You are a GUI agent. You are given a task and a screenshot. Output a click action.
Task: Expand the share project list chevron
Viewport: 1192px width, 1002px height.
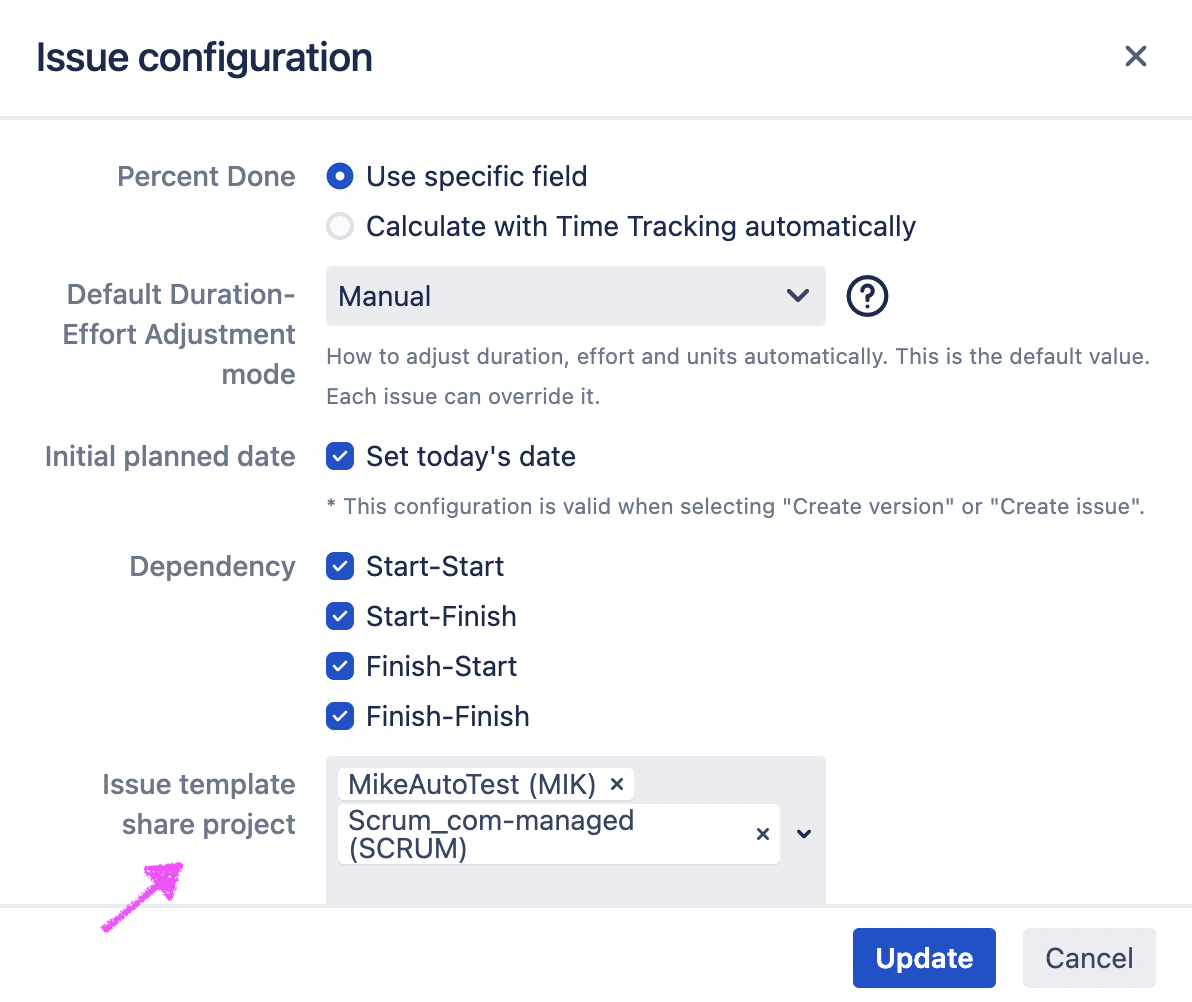pyautogui.click(x=803, y=834)
